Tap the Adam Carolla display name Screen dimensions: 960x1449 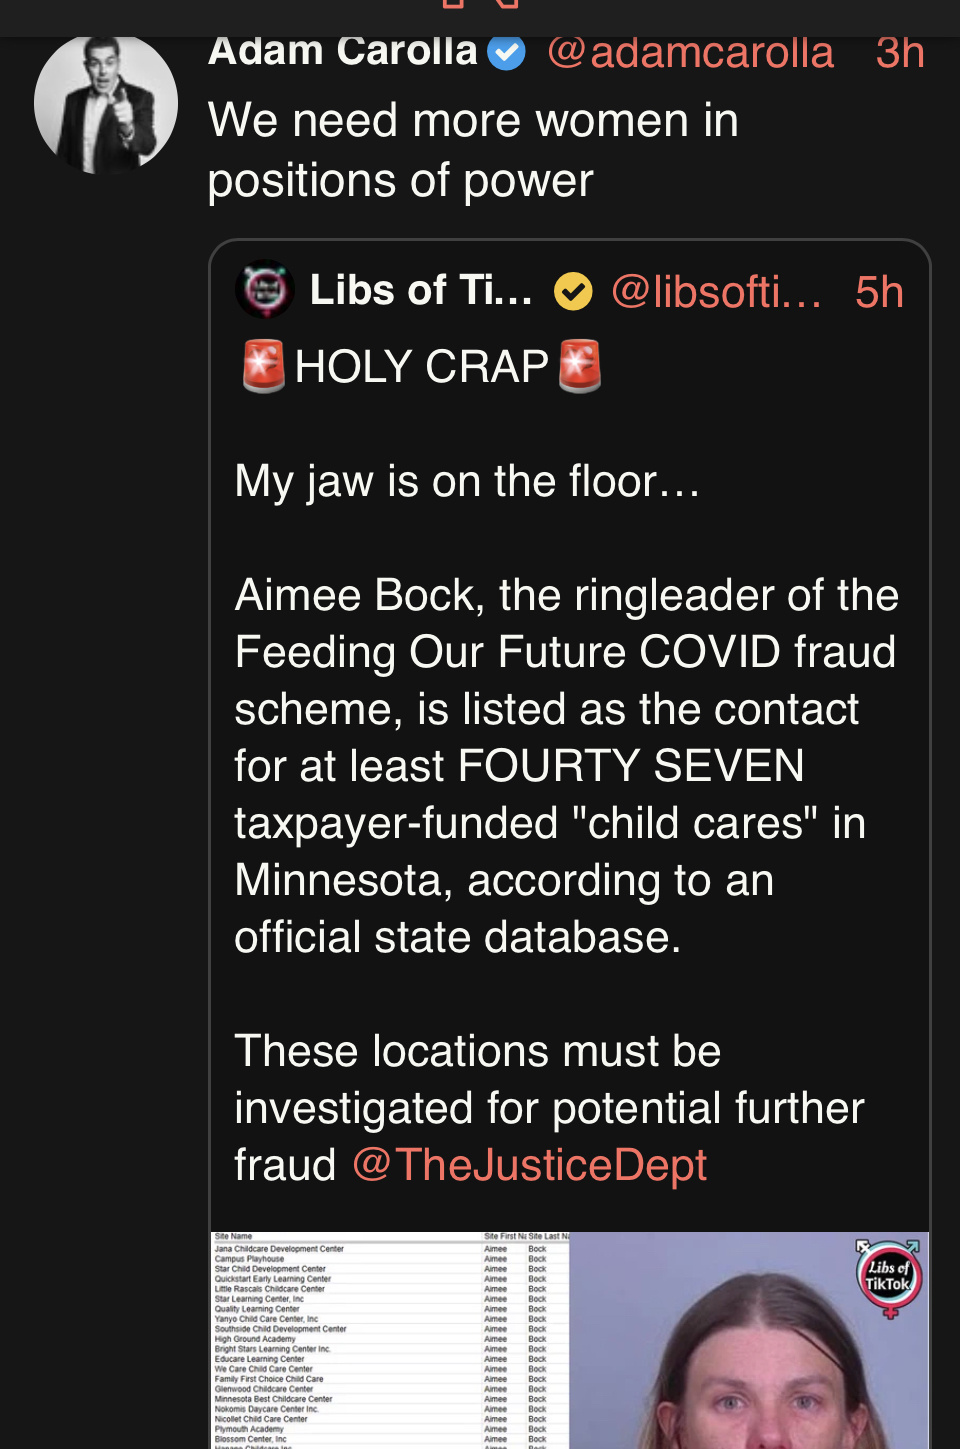click(x=342, y=50)
